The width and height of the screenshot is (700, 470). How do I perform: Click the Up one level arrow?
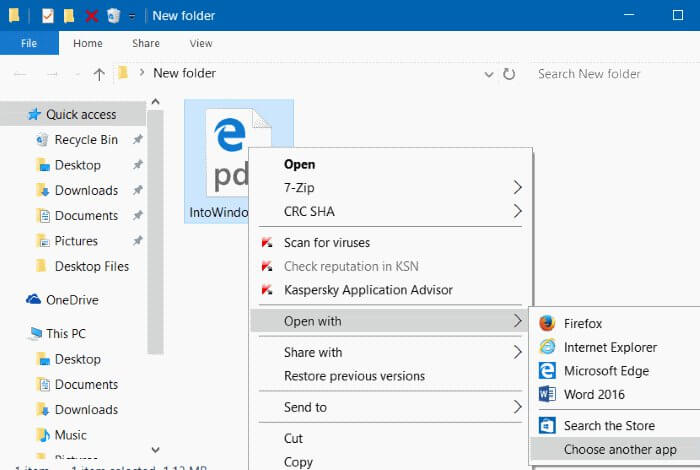point(99,74)
